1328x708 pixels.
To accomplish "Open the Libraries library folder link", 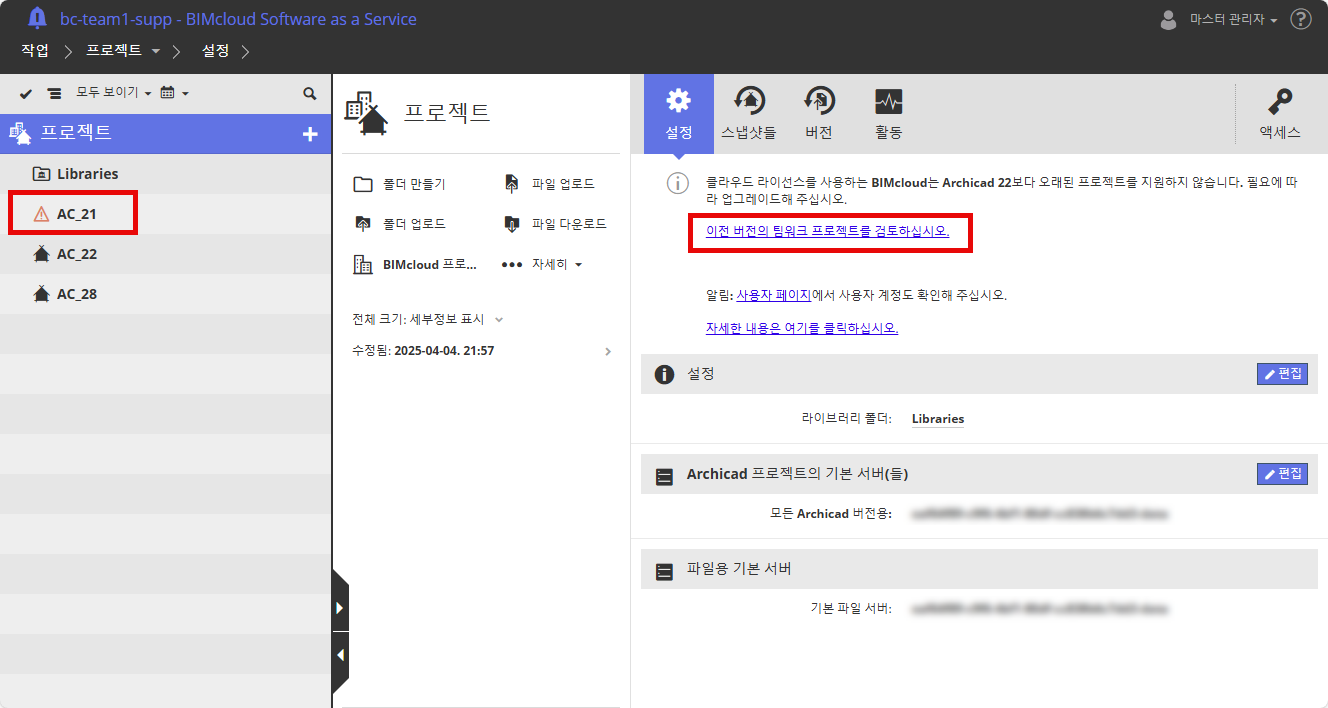I will pyautogui.click(x=938, y=419).
